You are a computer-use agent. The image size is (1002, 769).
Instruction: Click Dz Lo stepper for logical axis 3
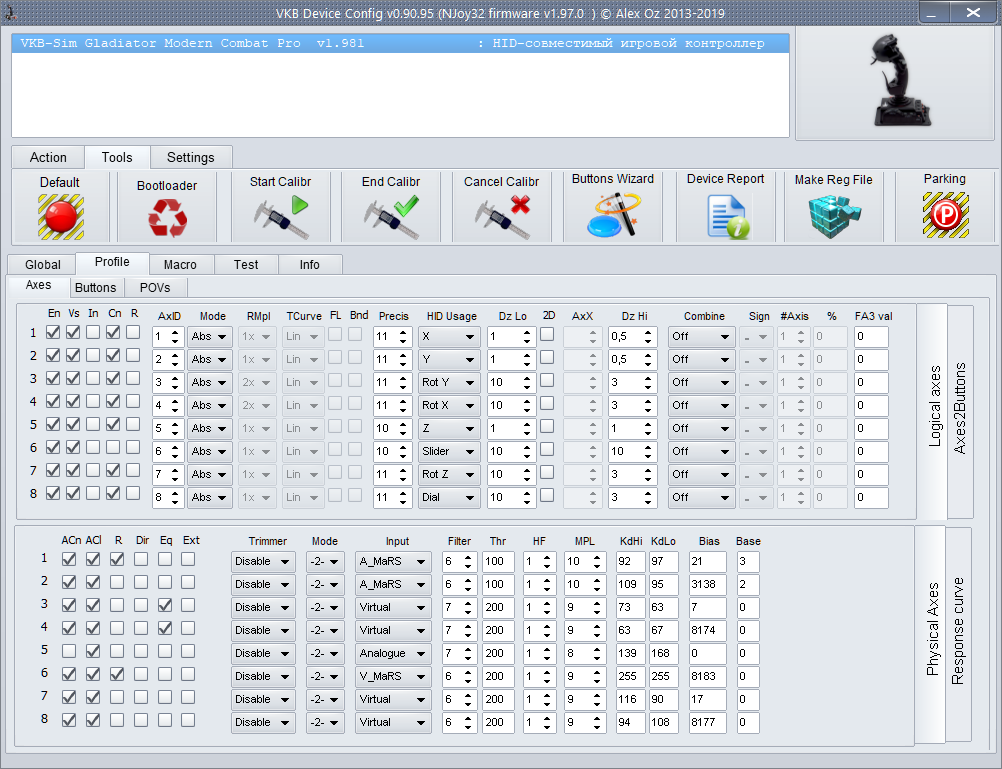click(x=527, y=383)
